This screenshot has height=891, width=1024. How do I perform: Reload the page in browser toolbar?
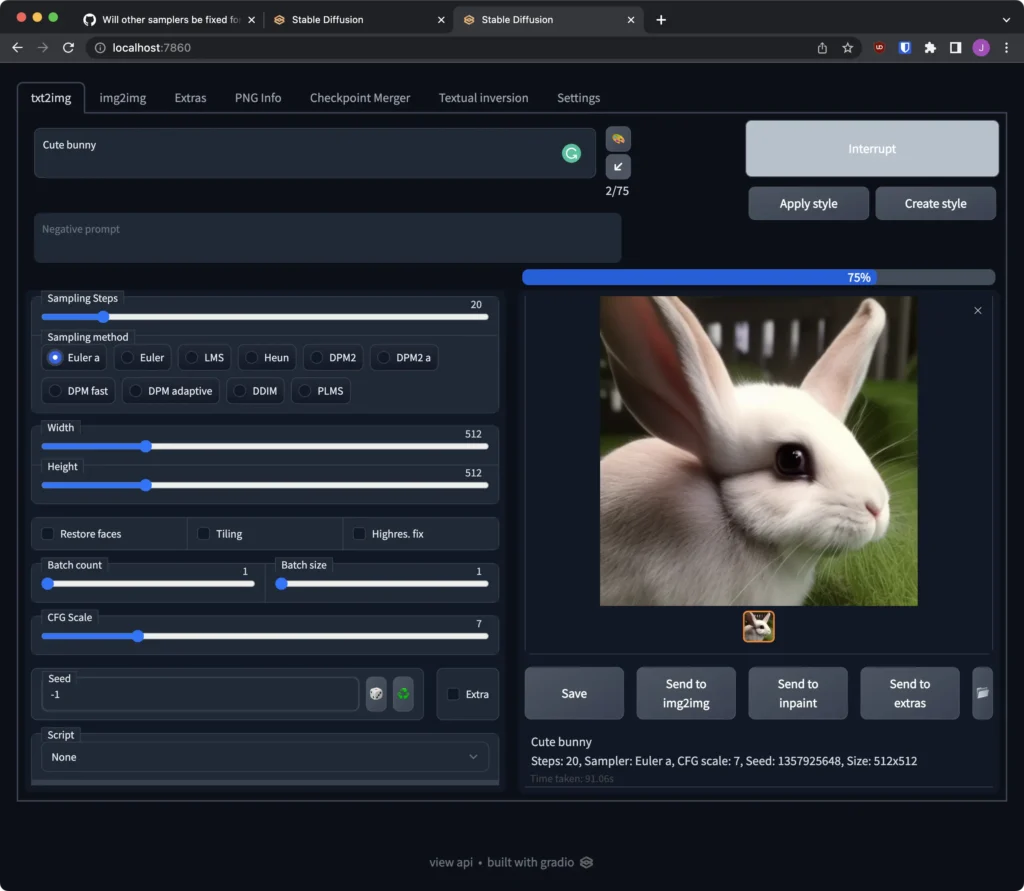tap(69, 47)
